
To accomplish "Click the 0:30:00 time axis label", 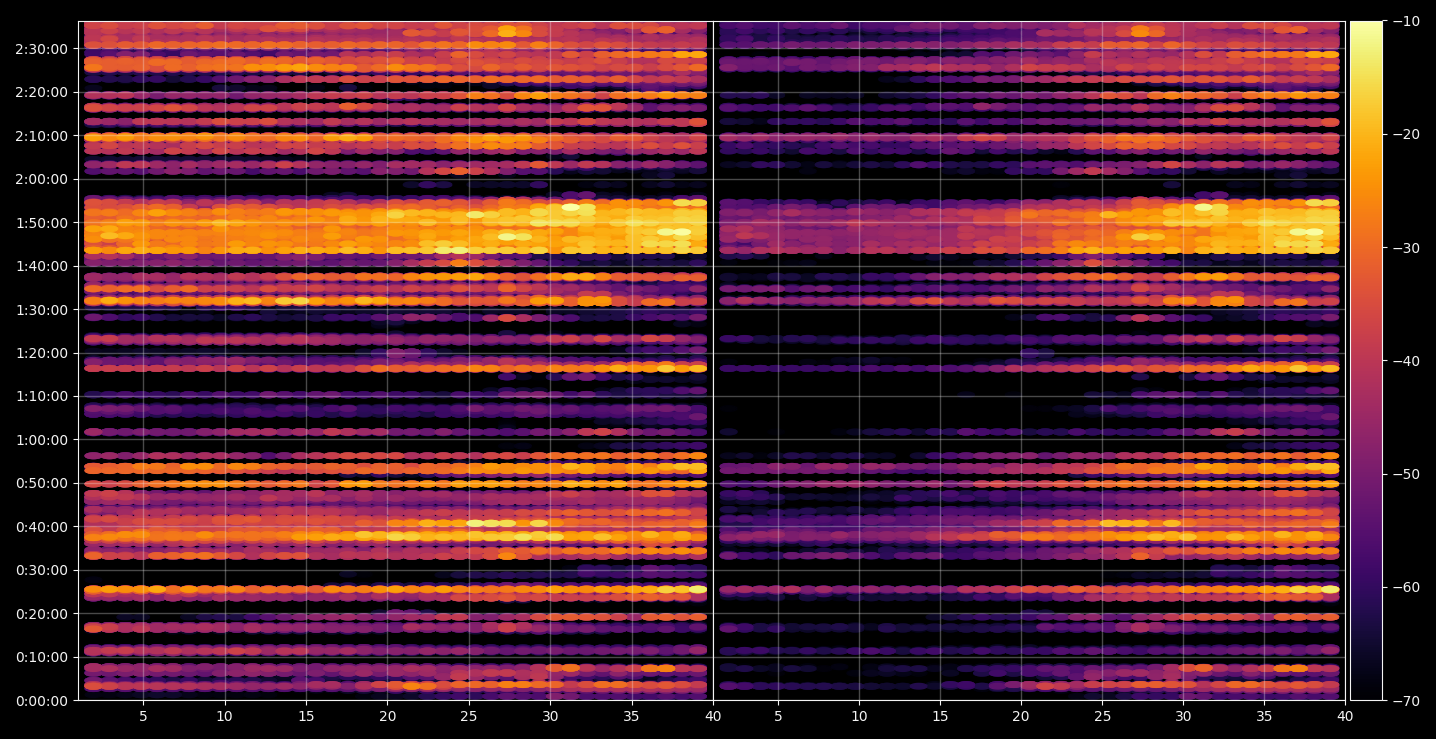I will coord(42,570).
